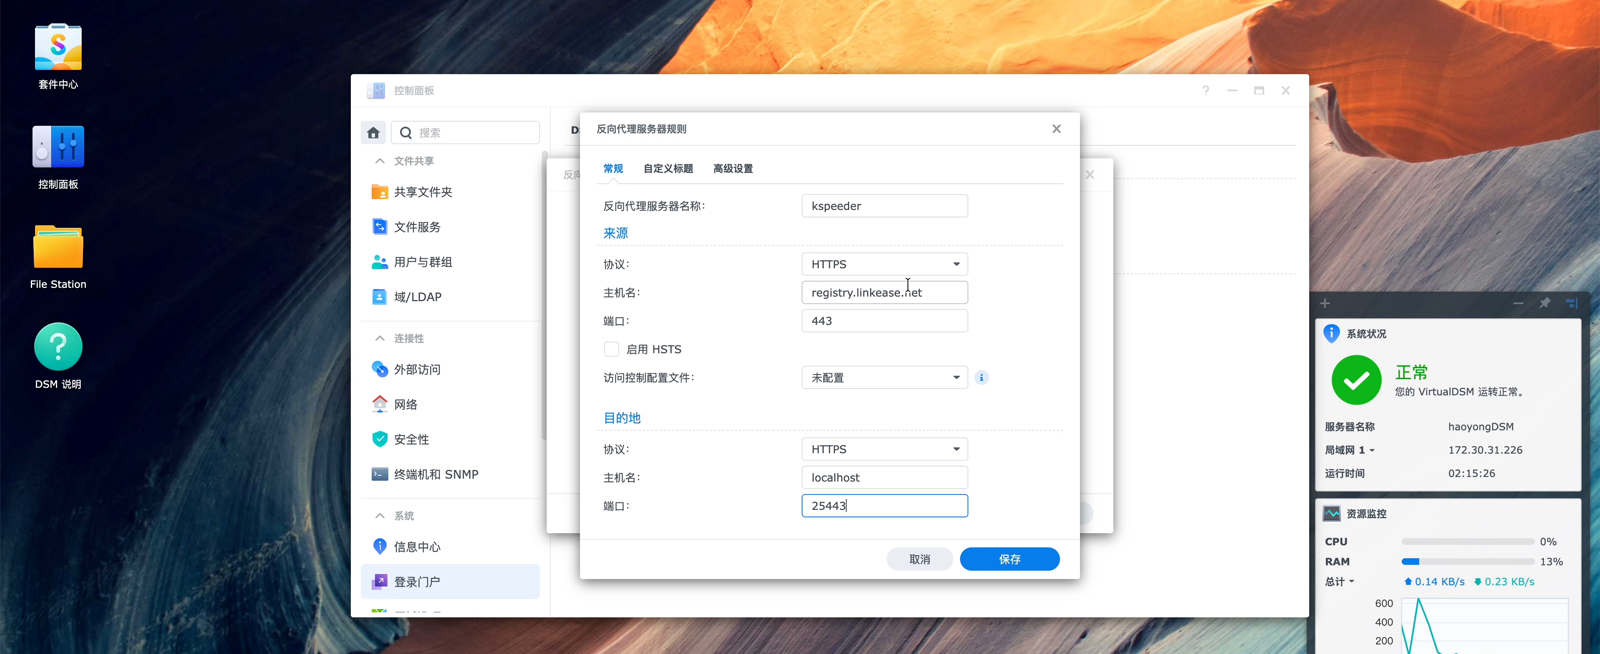Click the 登录门户 icon
1600x654 pixels.
[x=380, y=581]
